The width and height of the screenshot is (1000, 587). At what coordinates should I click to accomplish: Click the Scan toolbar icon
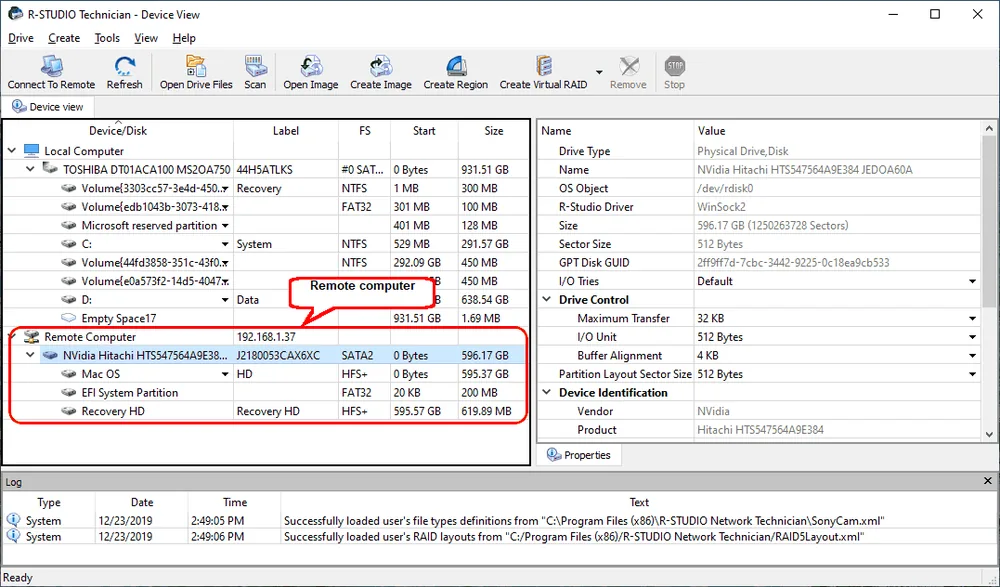(255, 66)
